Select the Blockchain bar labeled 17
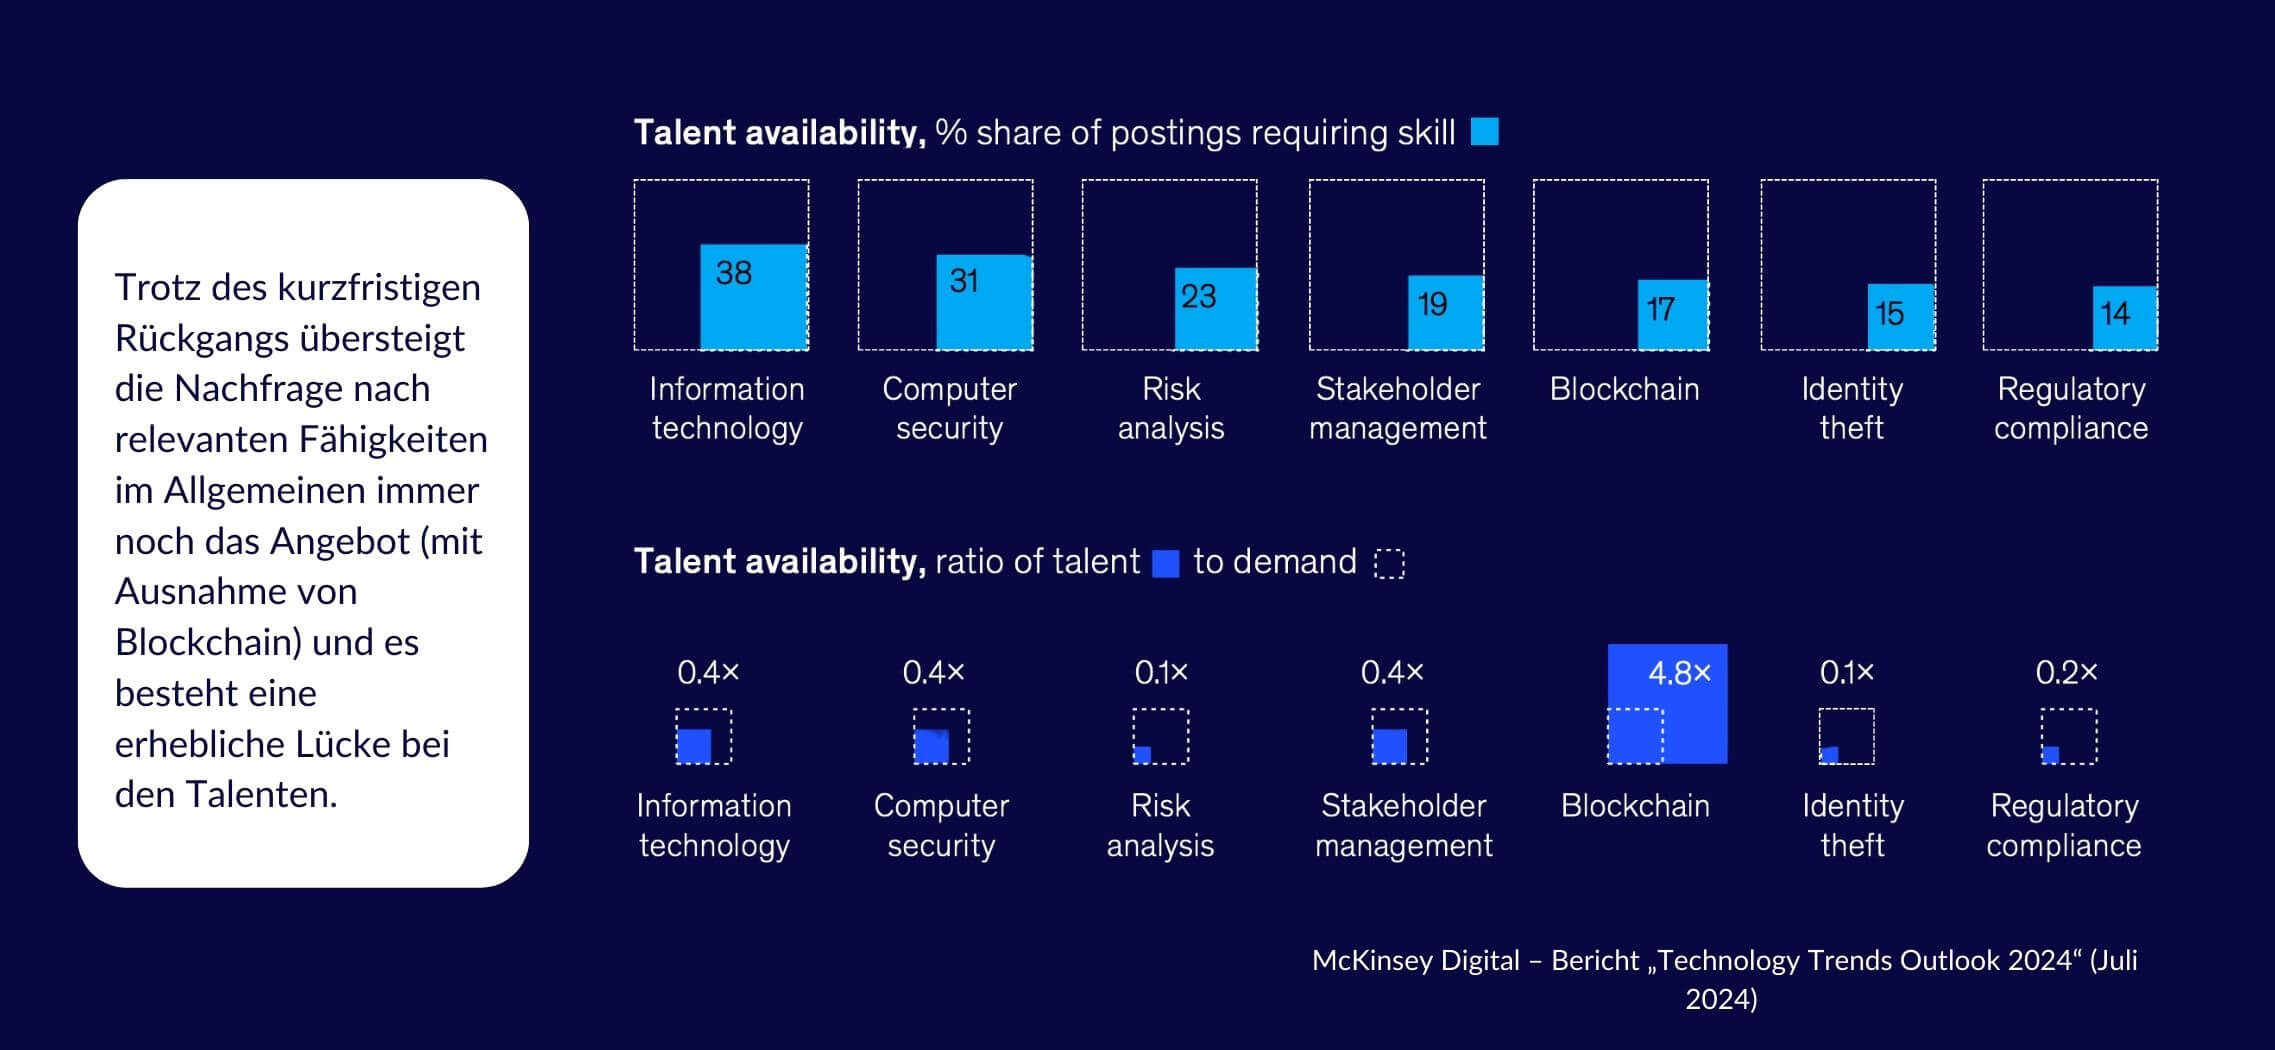This screenshot has width=2275, height=1050. (x=1672, y=314)
